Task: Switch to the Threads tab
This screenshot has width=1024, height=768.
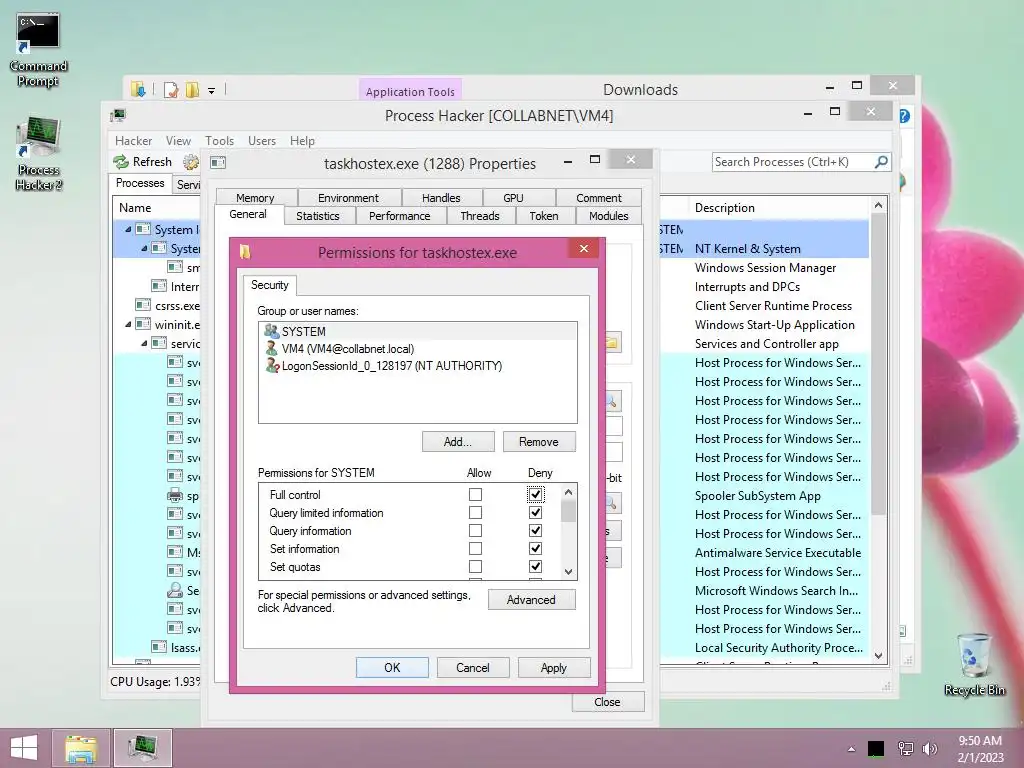Action: click(x=479, y=216)
